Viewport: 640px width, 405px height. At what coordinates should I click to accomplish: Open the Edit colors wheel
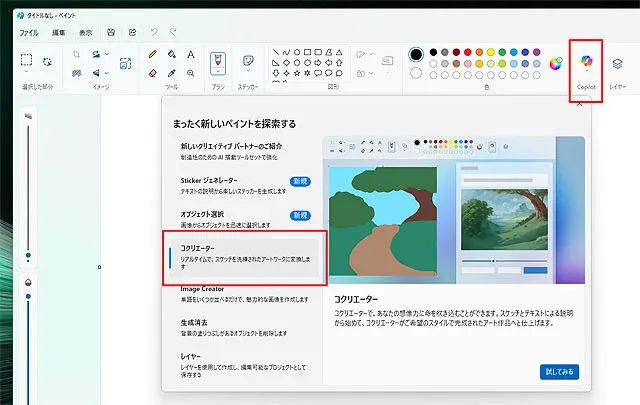tap(557, 63)
